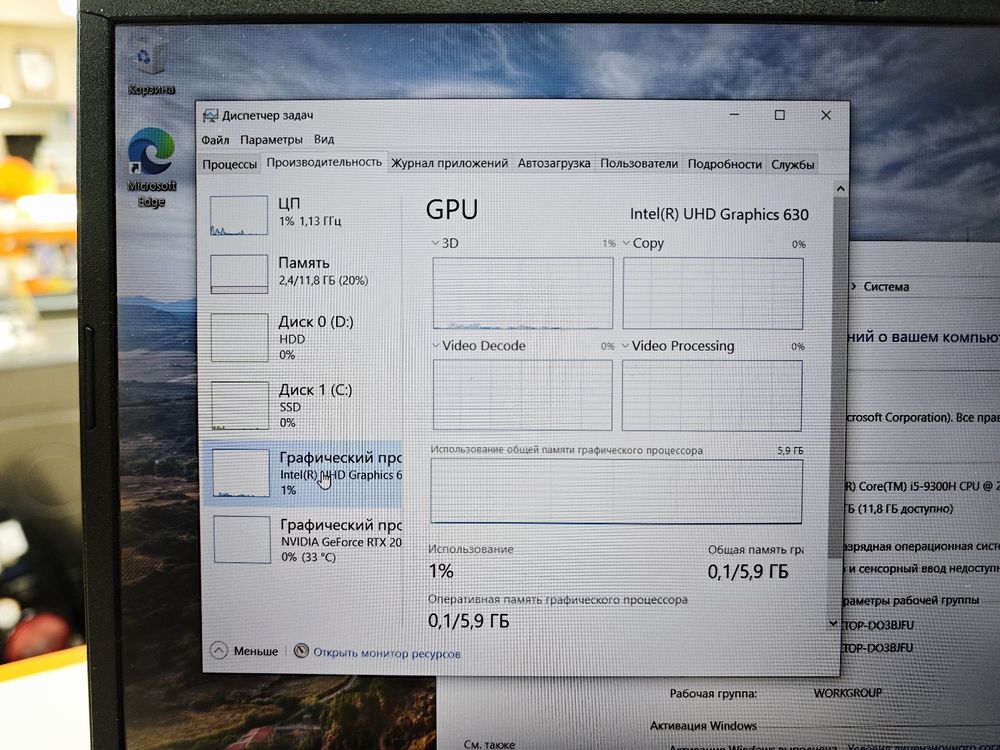Open the Вид menu

click(x=324, y=139)
